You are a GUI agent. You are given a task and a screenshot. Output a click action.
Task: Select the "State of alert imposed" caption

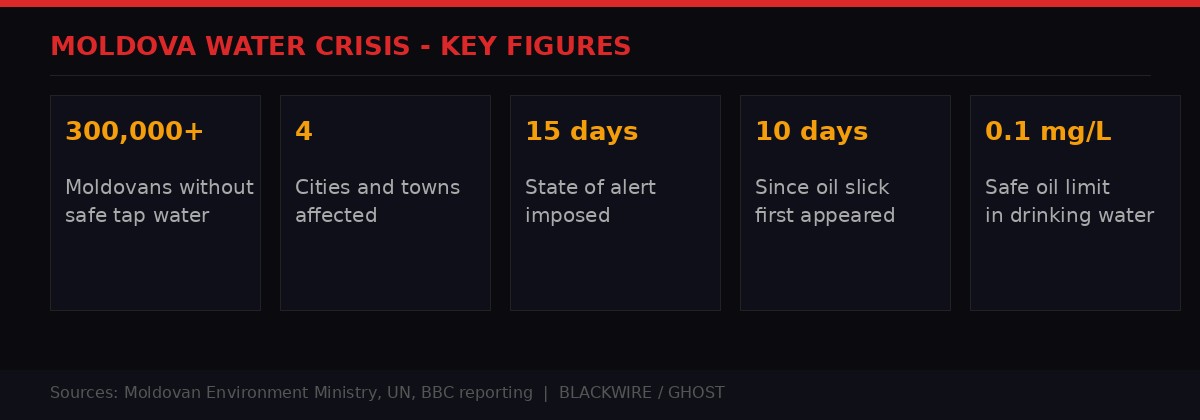590,201
